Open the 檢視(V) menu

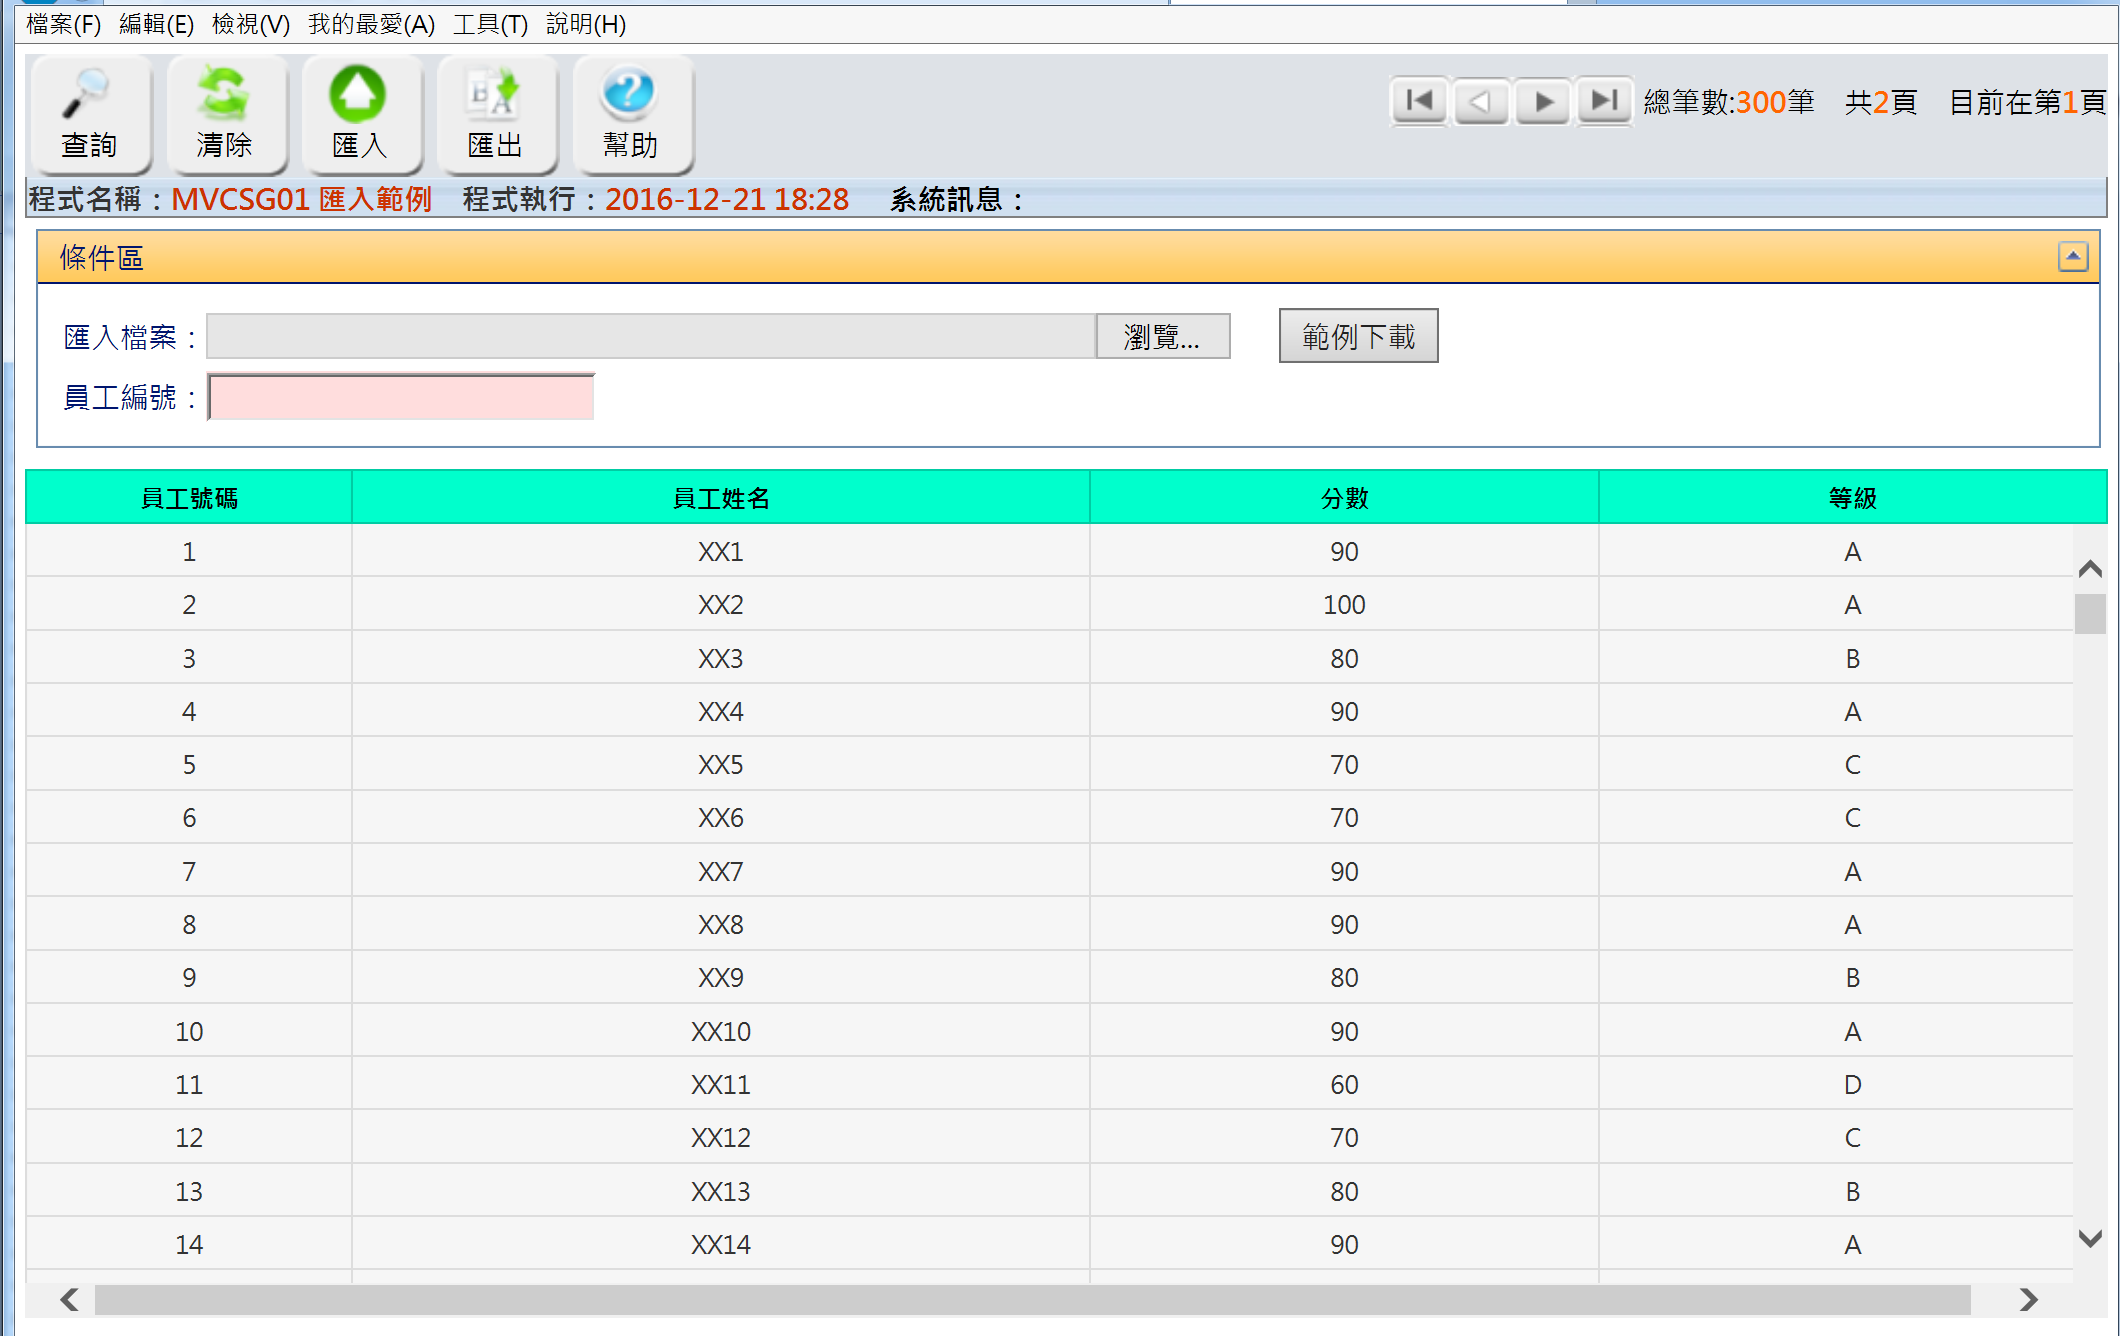pyautogui.click(x=250, y=24)
